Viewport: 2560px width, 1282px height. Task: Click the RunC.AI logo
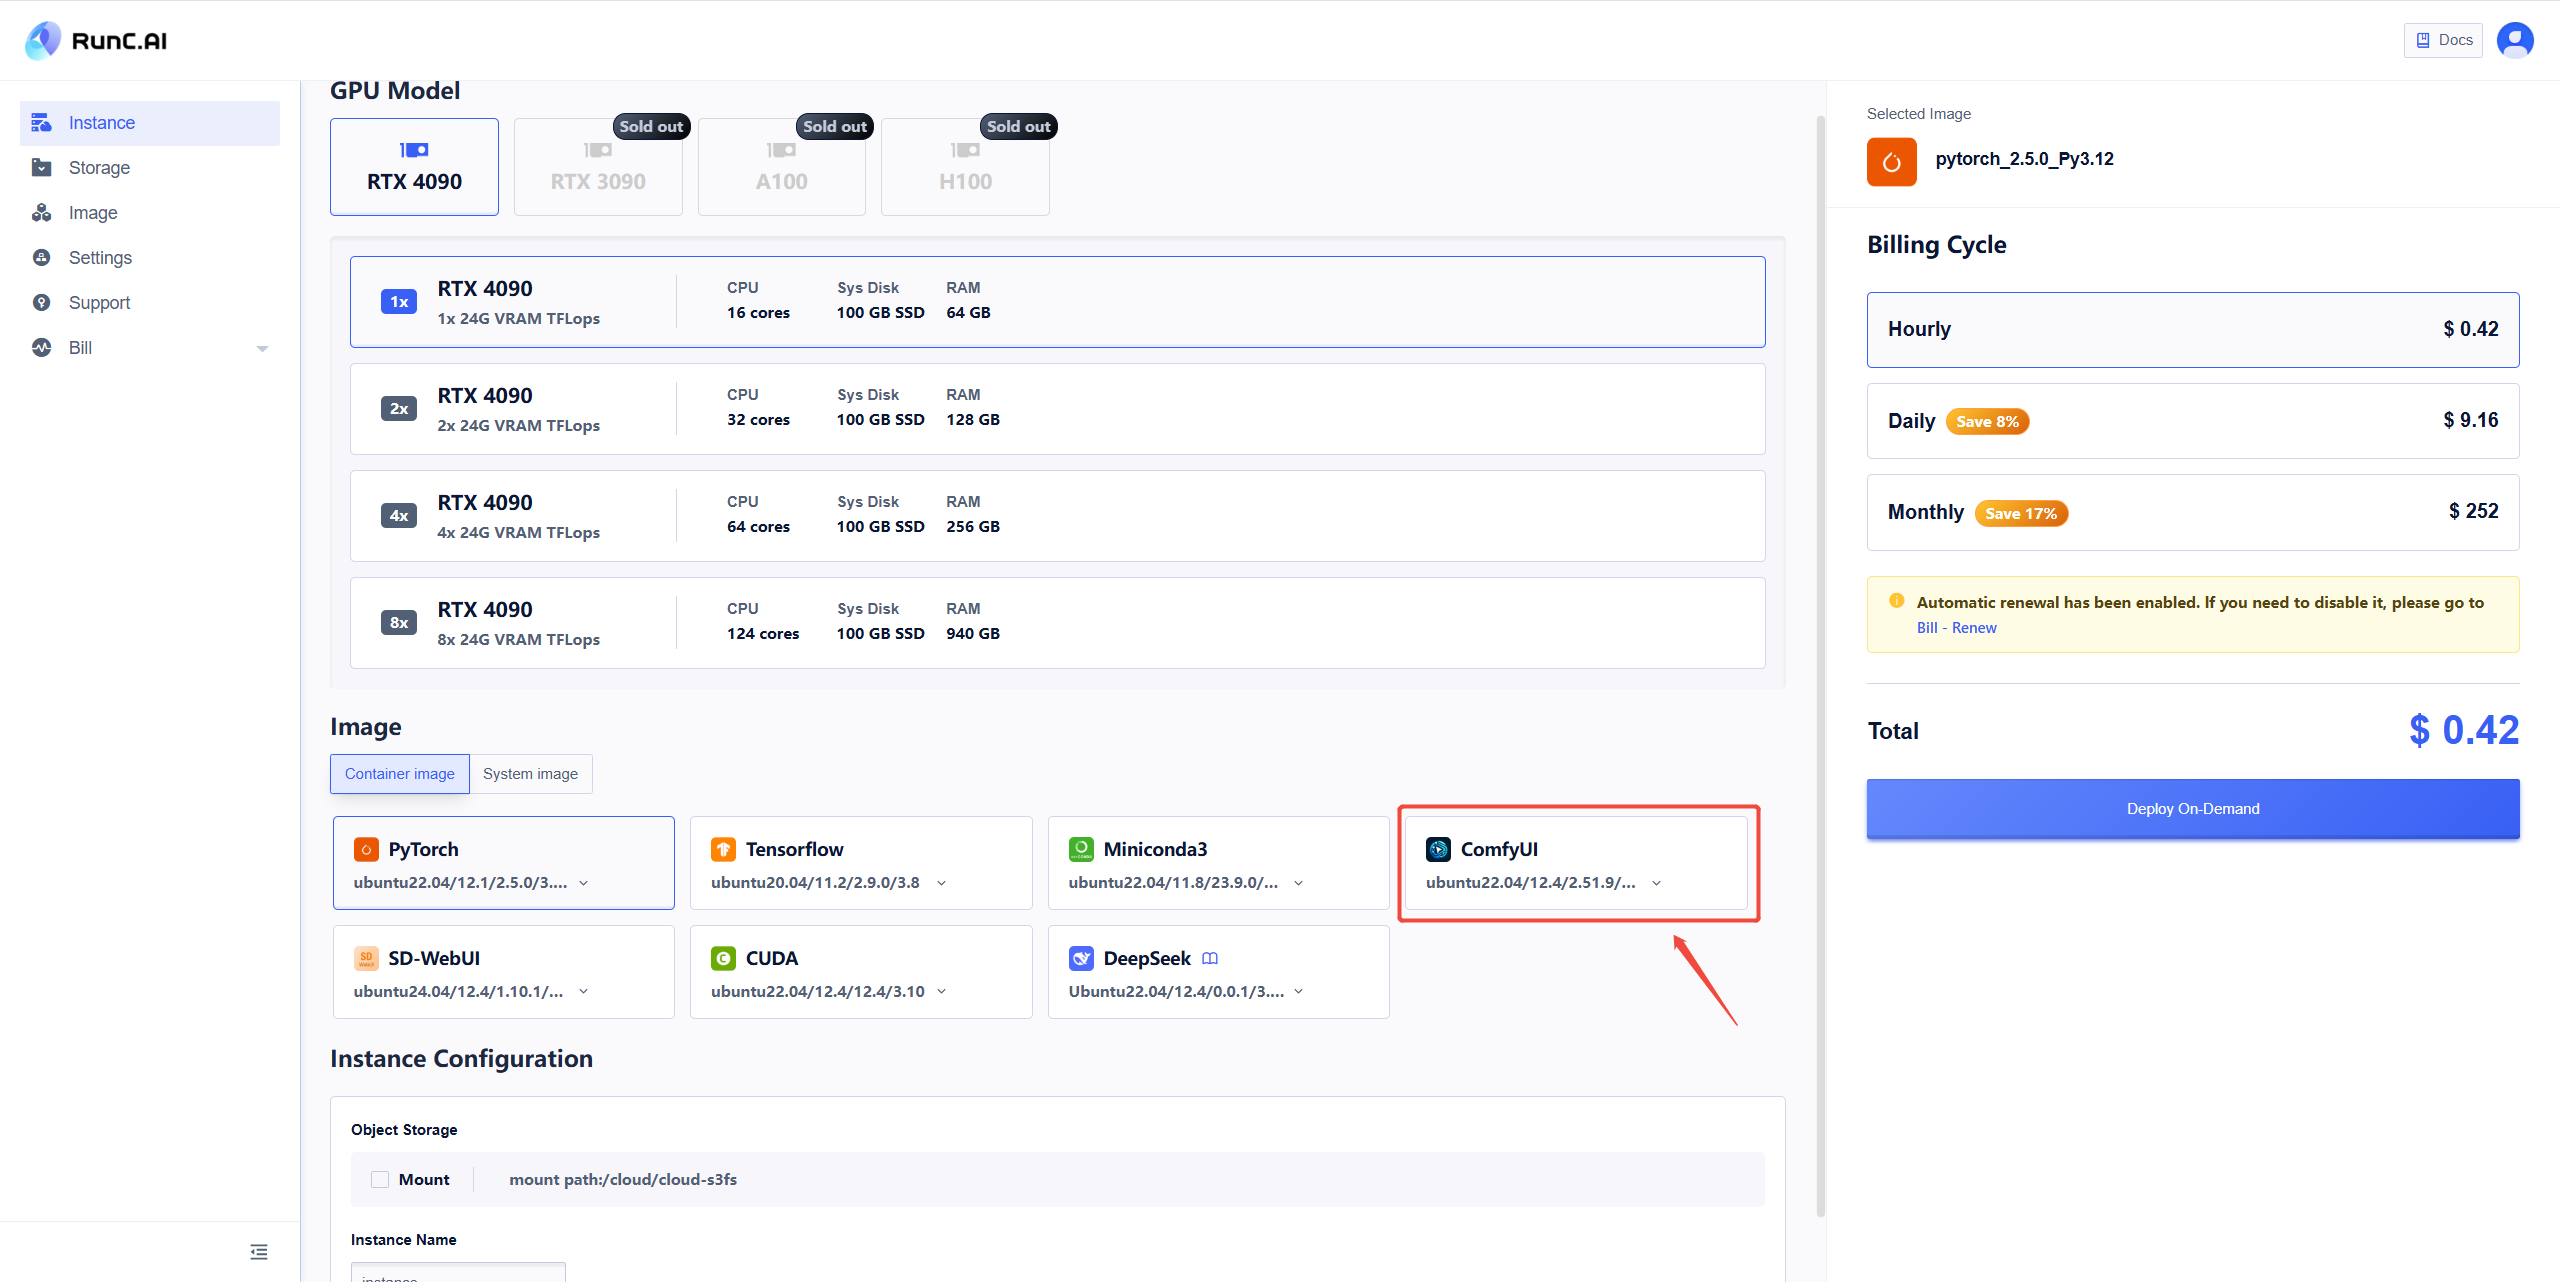[96, 41]
